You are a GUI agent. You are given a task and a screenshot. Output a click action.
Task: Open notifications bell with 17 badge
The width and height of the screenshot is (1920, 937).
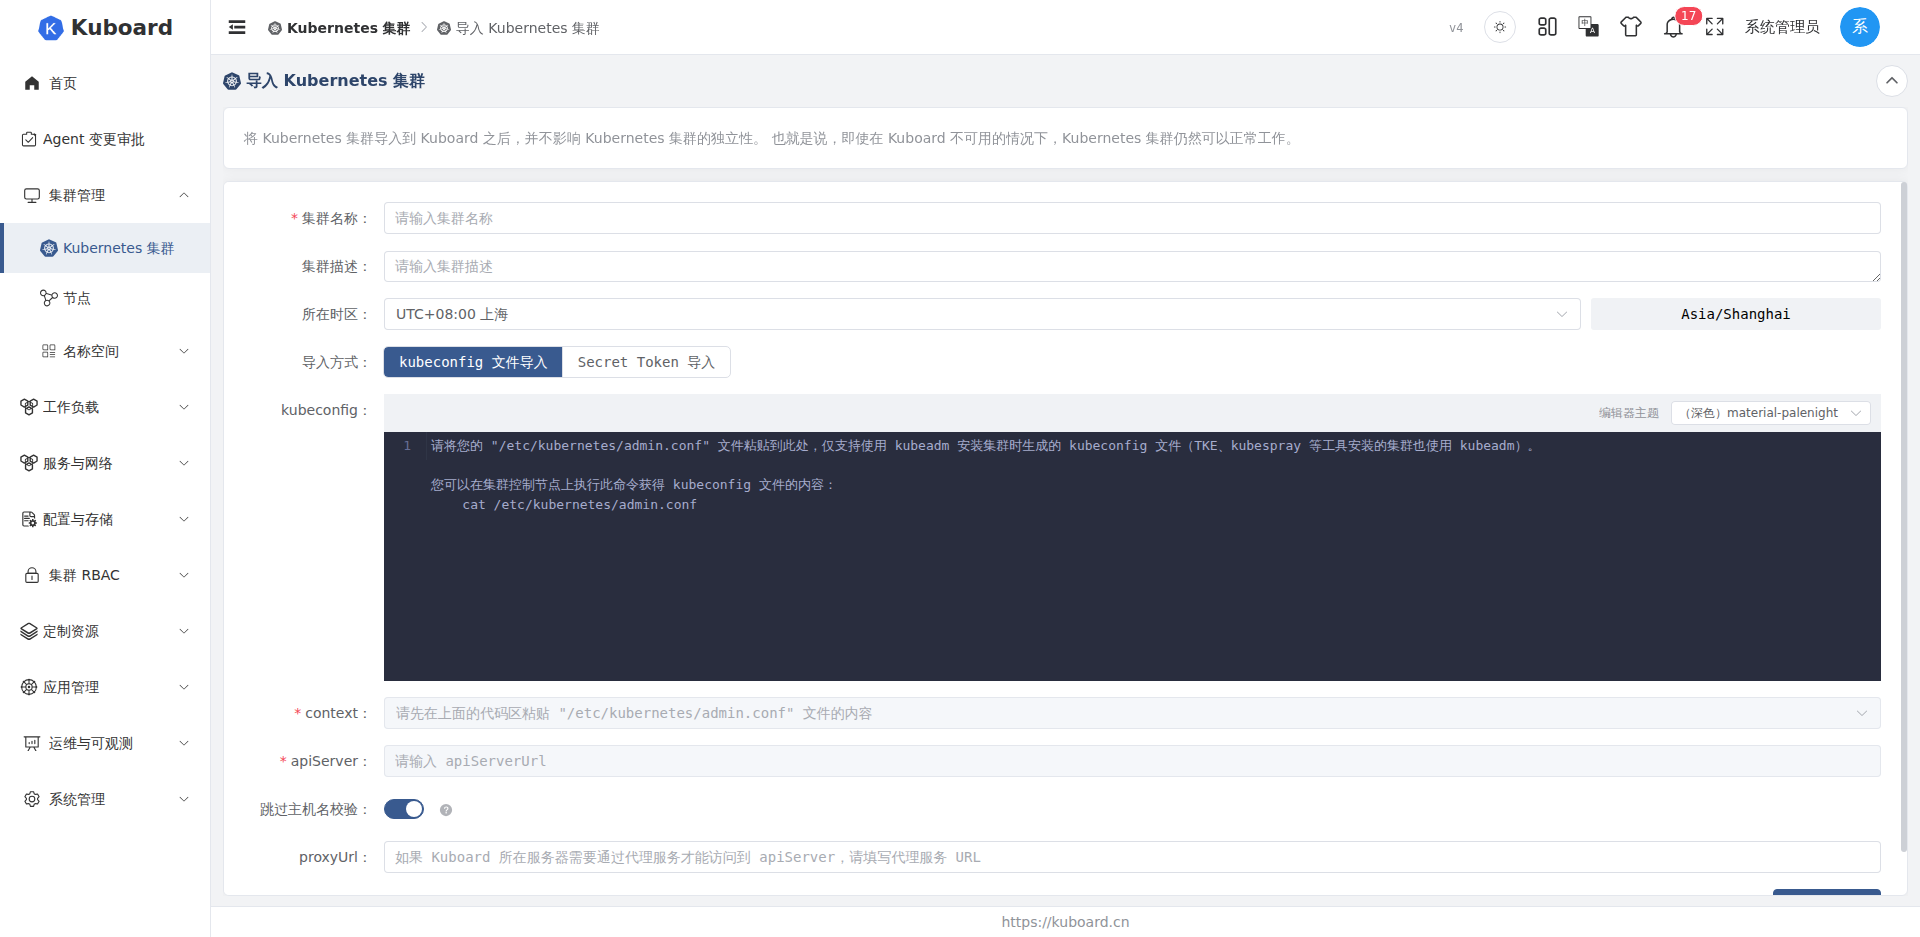pos(1673,27)
